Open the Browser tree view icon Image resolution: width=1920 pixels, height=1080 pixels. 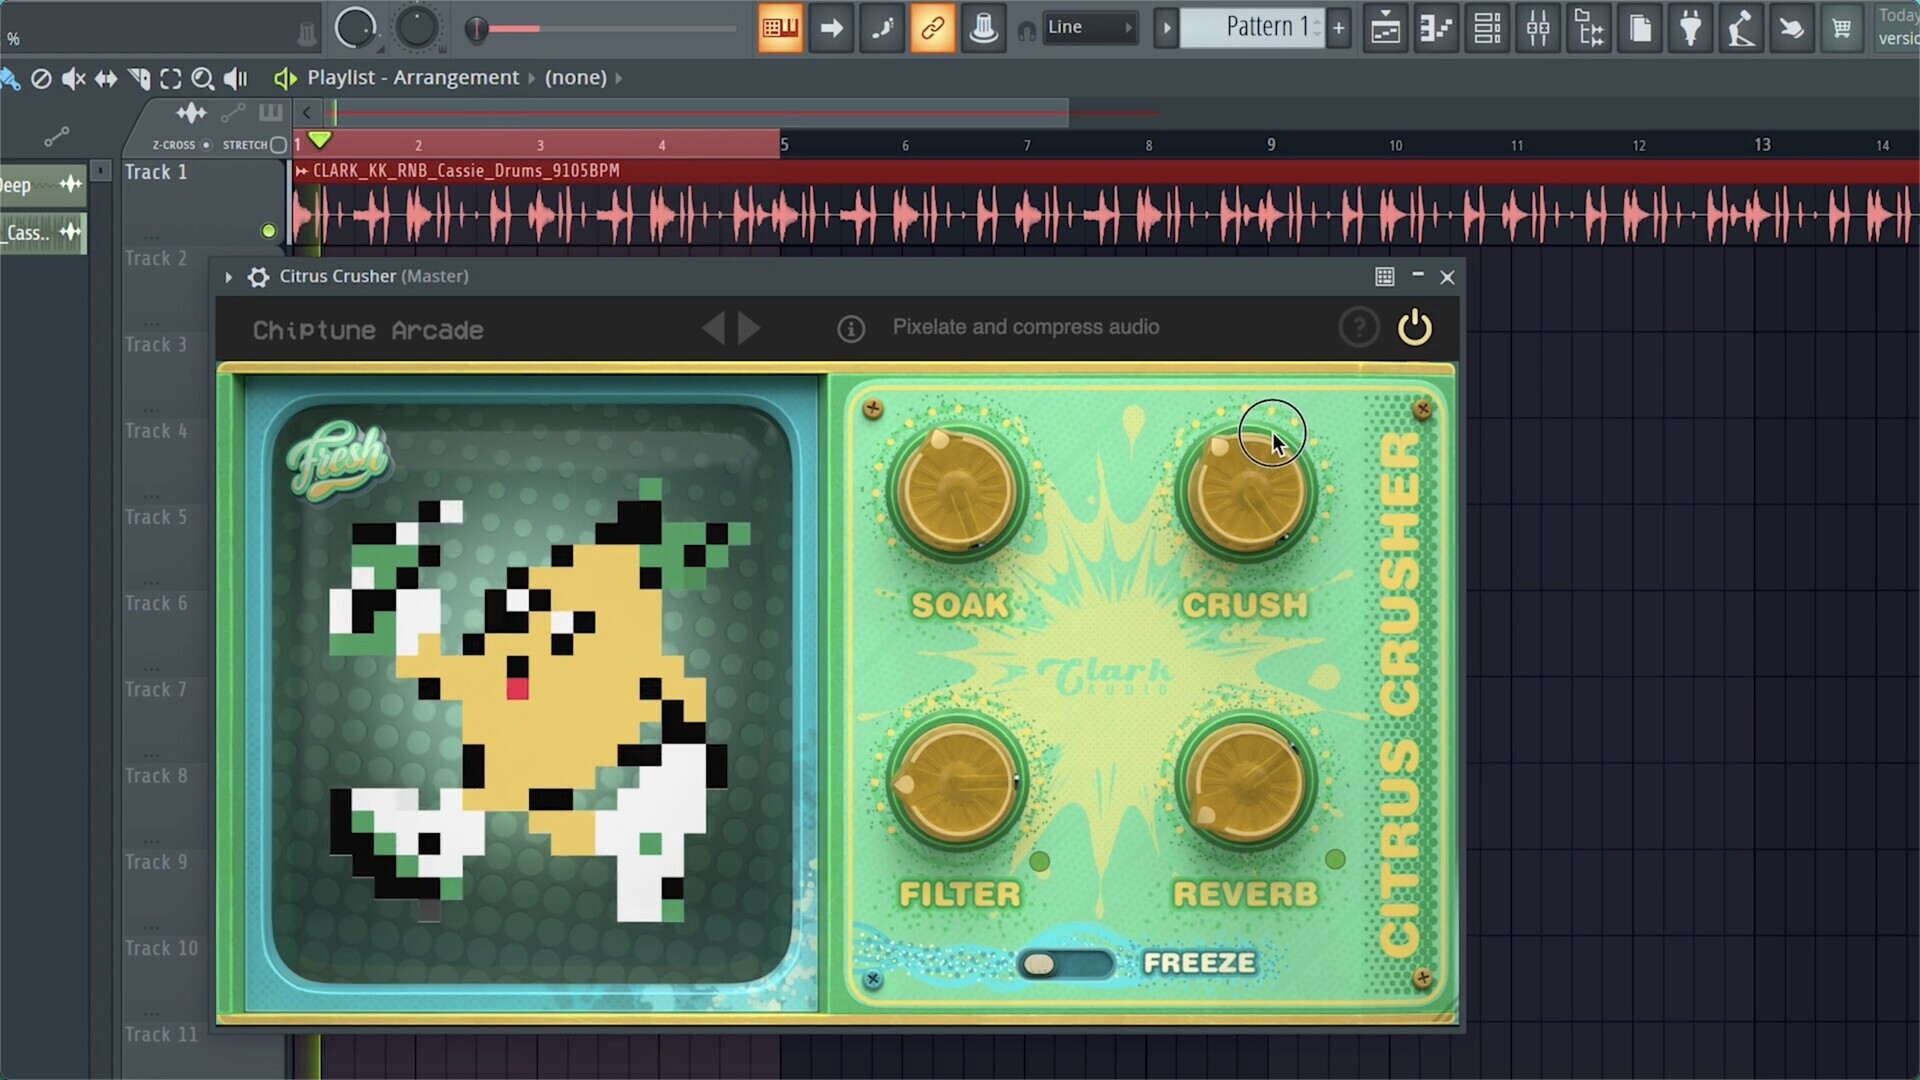[1589, 28]
